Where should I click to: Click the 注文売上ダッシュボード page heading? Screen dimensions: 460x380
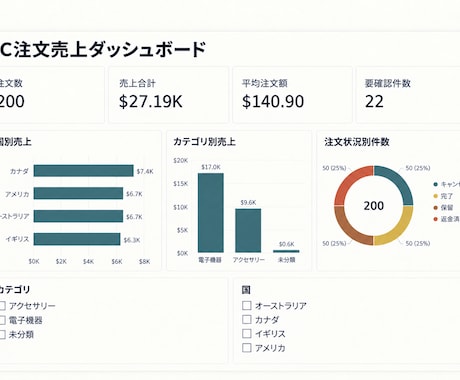[x=110, y=49]
